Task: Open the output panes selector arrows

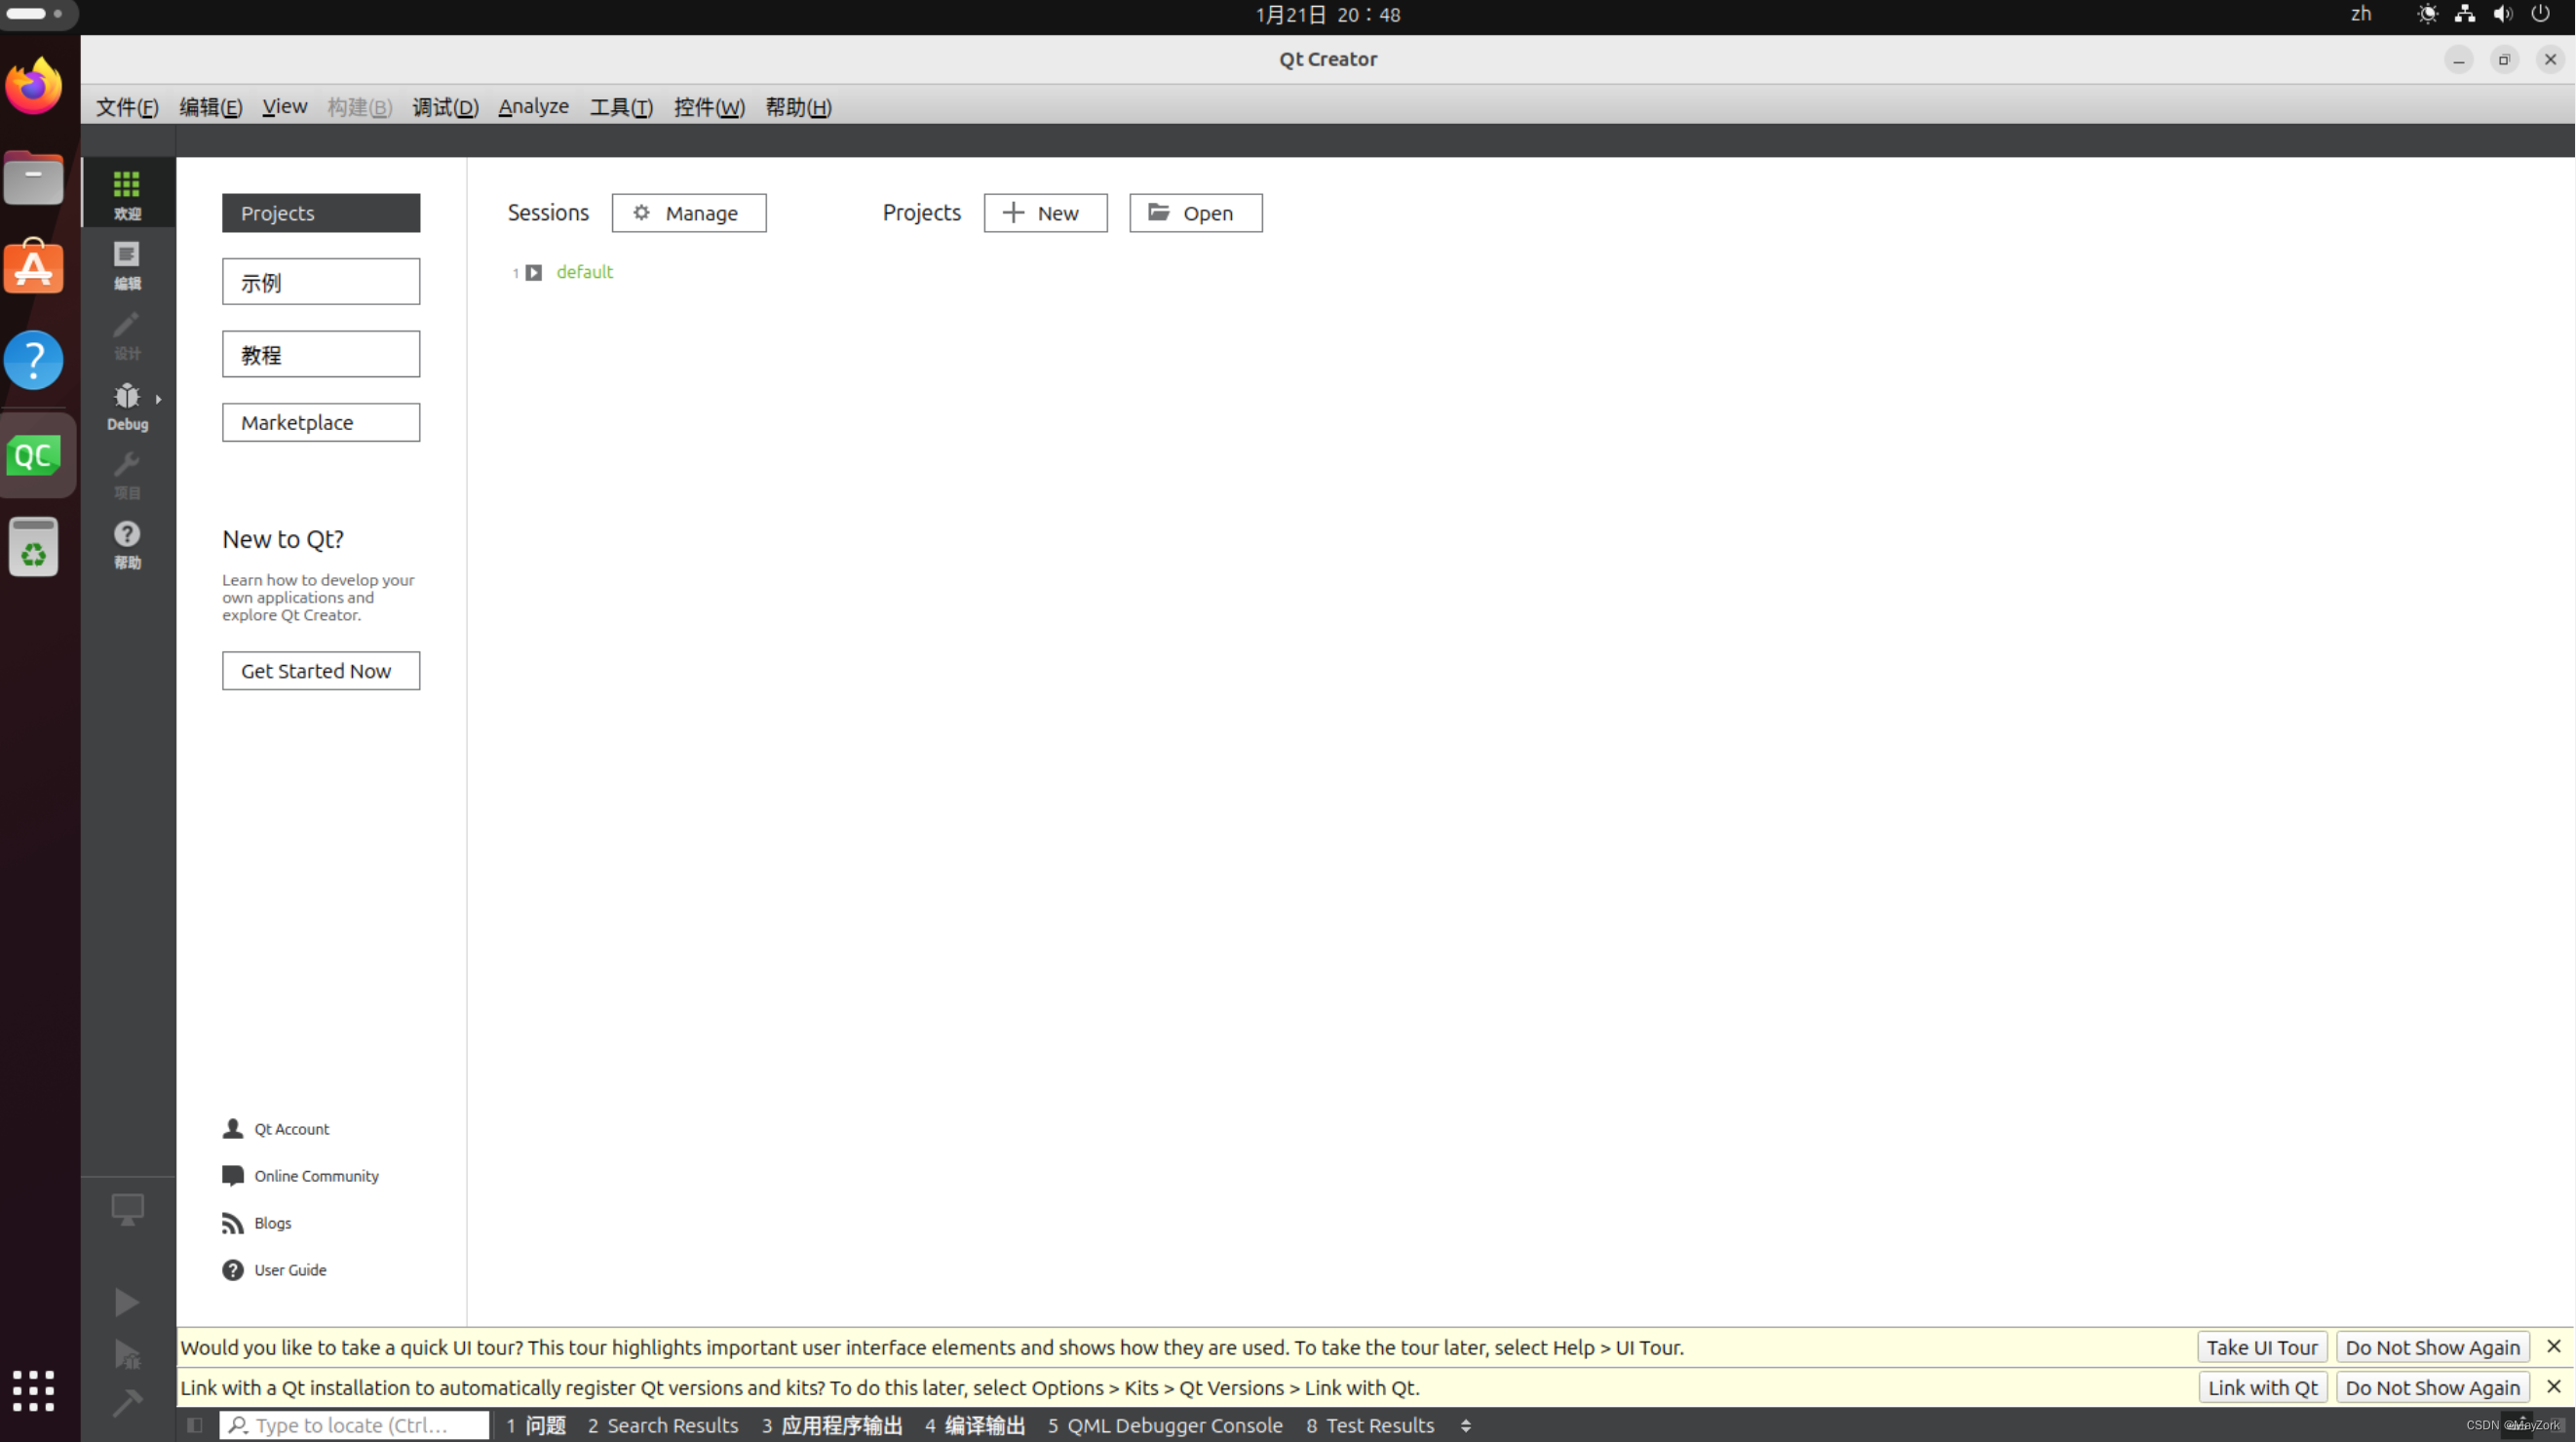Action: point(1466,1426)
